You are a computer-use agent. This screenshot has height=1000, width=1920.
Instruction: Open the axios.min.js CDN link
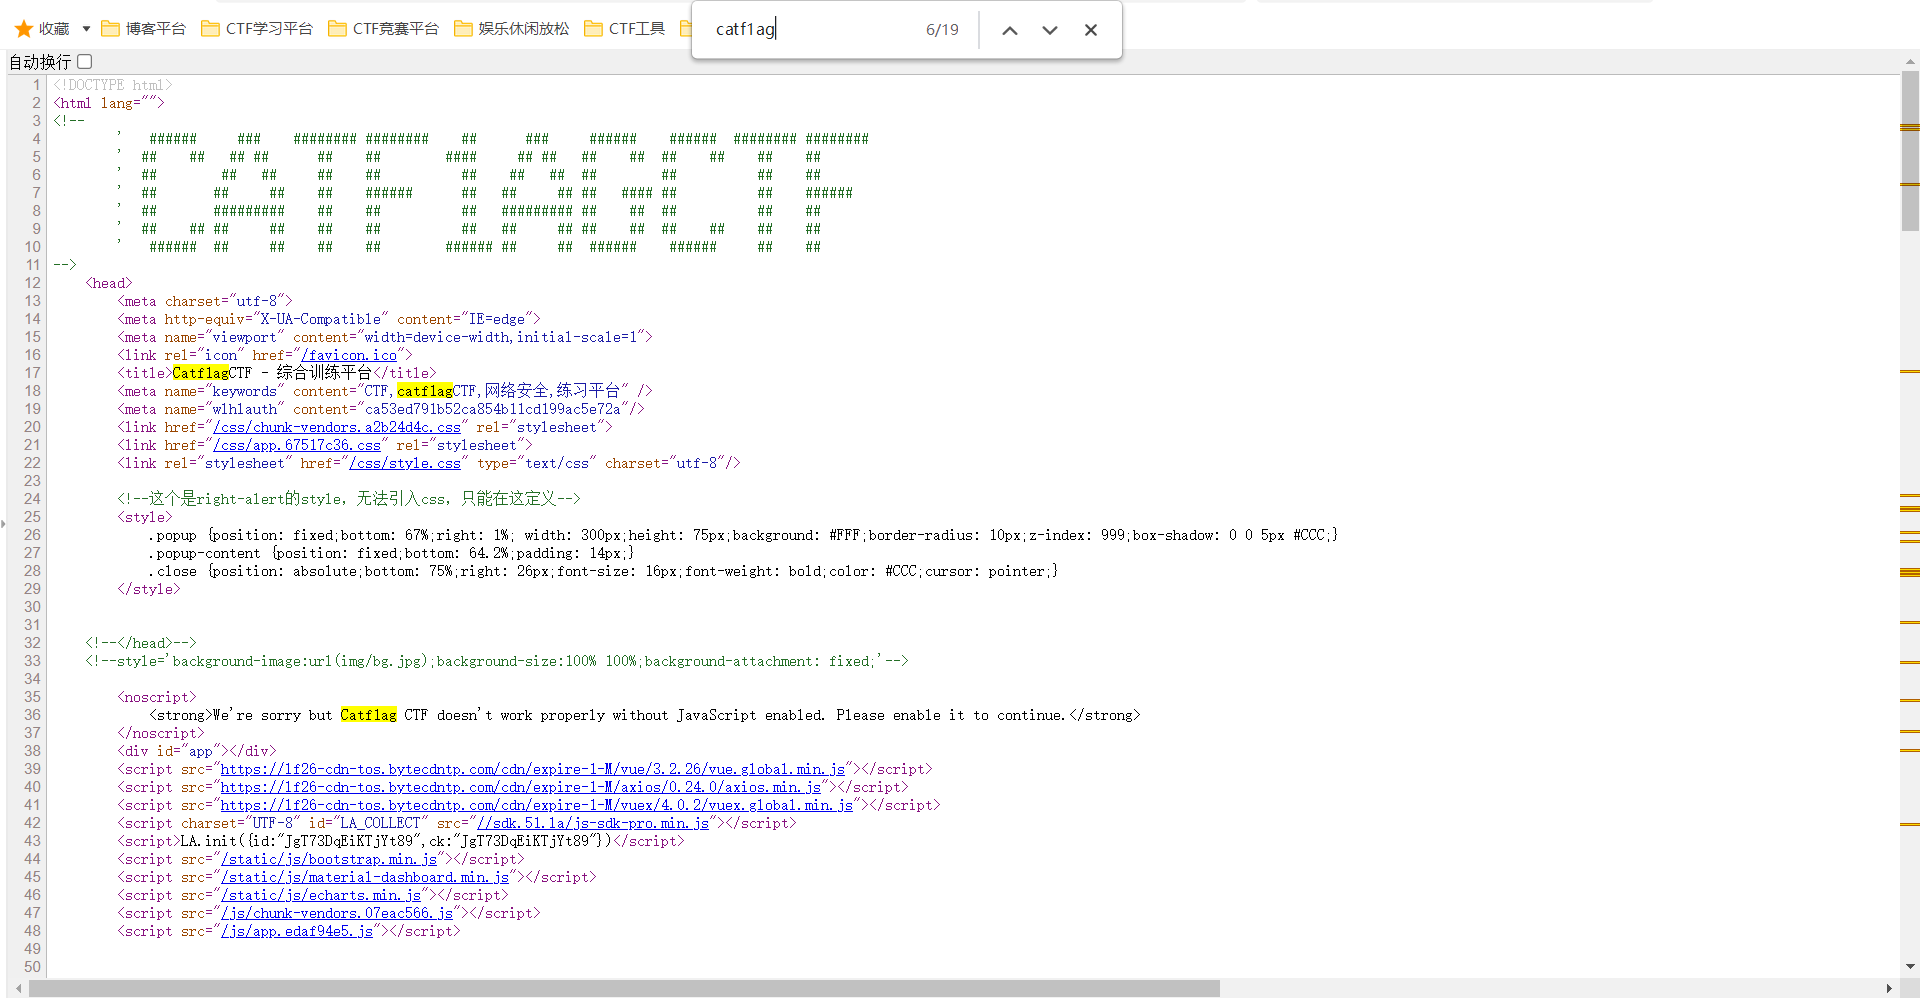[521, 787]
